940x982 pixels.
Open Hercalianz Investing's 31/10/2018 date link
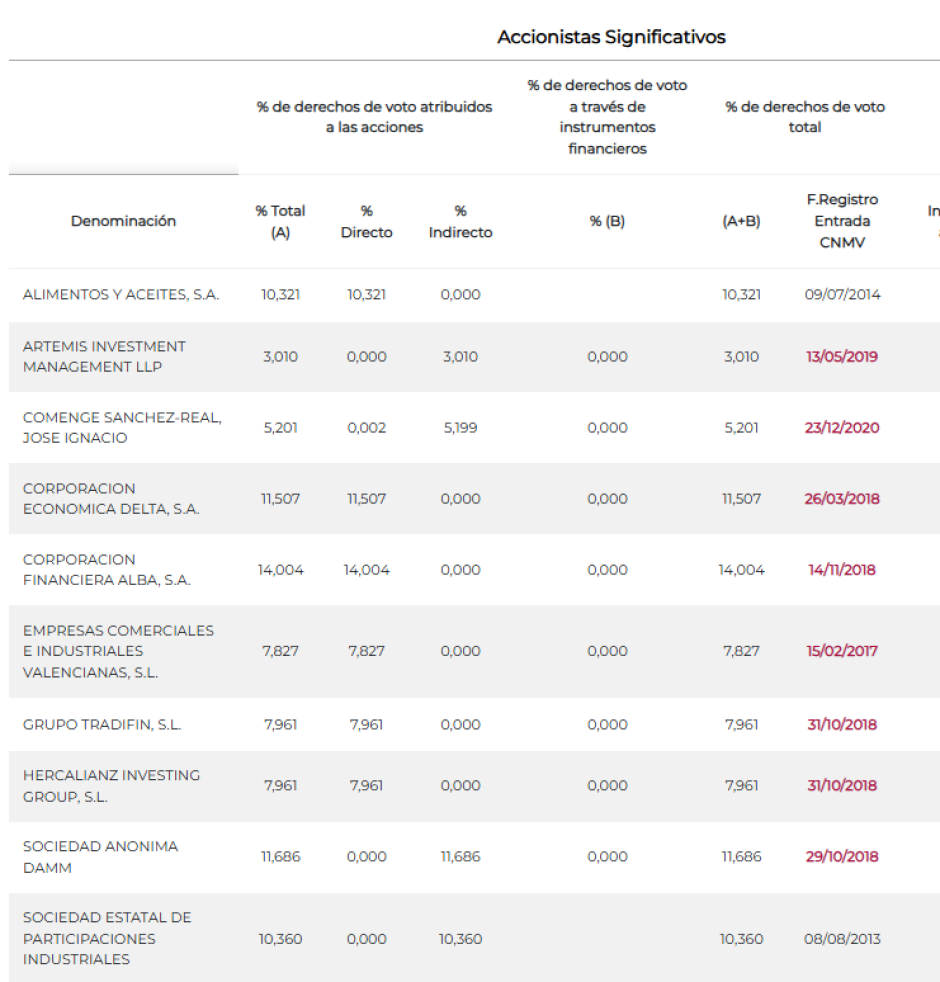coord(842,785)
